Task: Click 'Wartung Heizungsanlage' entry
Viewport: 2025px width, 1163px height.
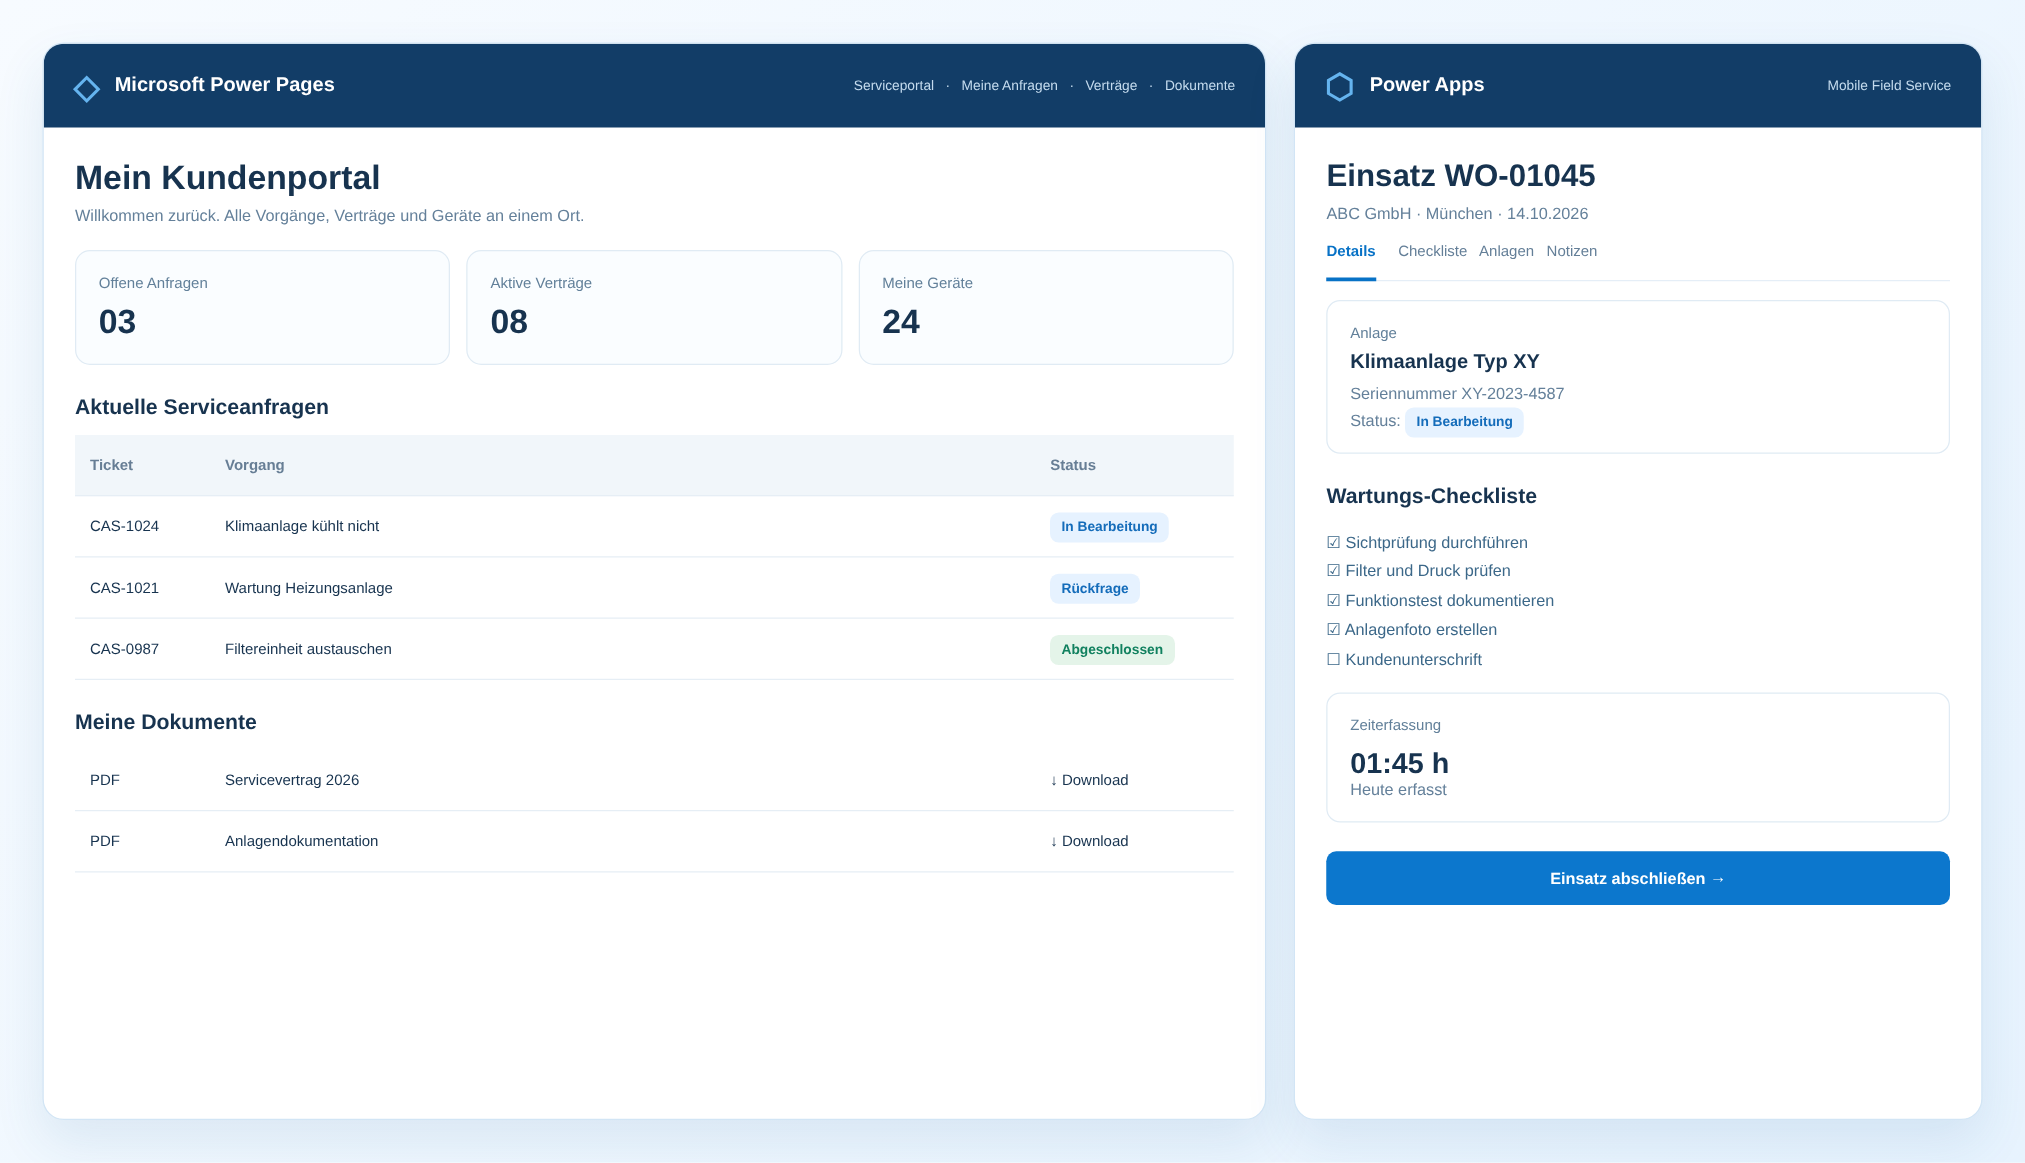Action: coord(309,588)
